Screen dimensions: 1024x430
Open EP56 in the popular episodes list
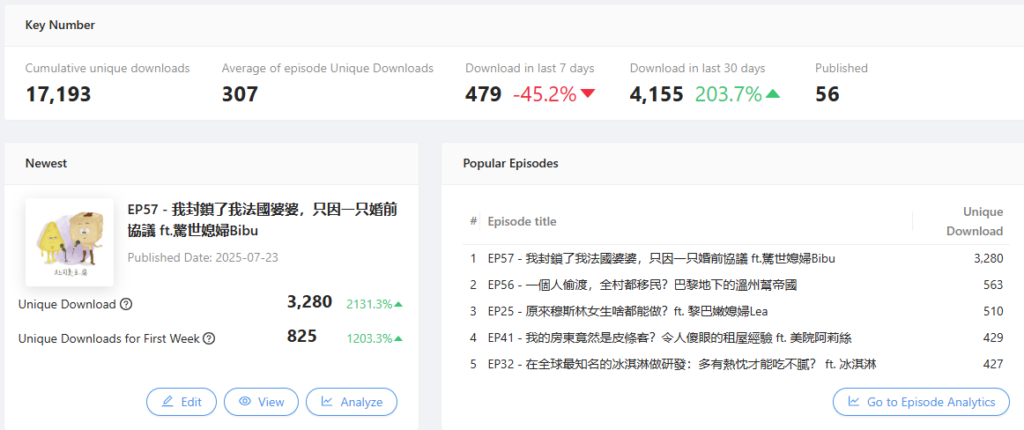[642, 284]
